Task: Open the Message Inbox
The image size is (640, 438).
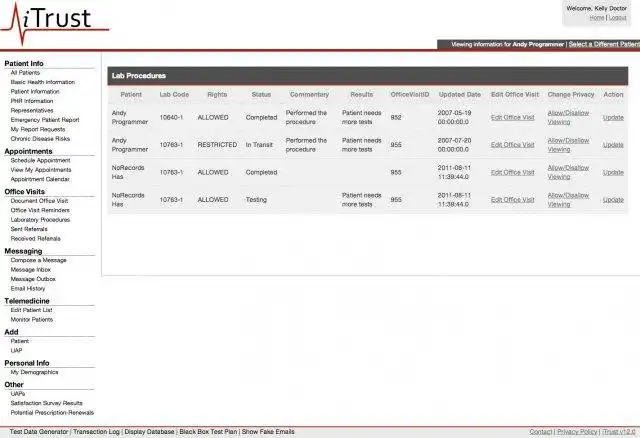Action: 31,269
